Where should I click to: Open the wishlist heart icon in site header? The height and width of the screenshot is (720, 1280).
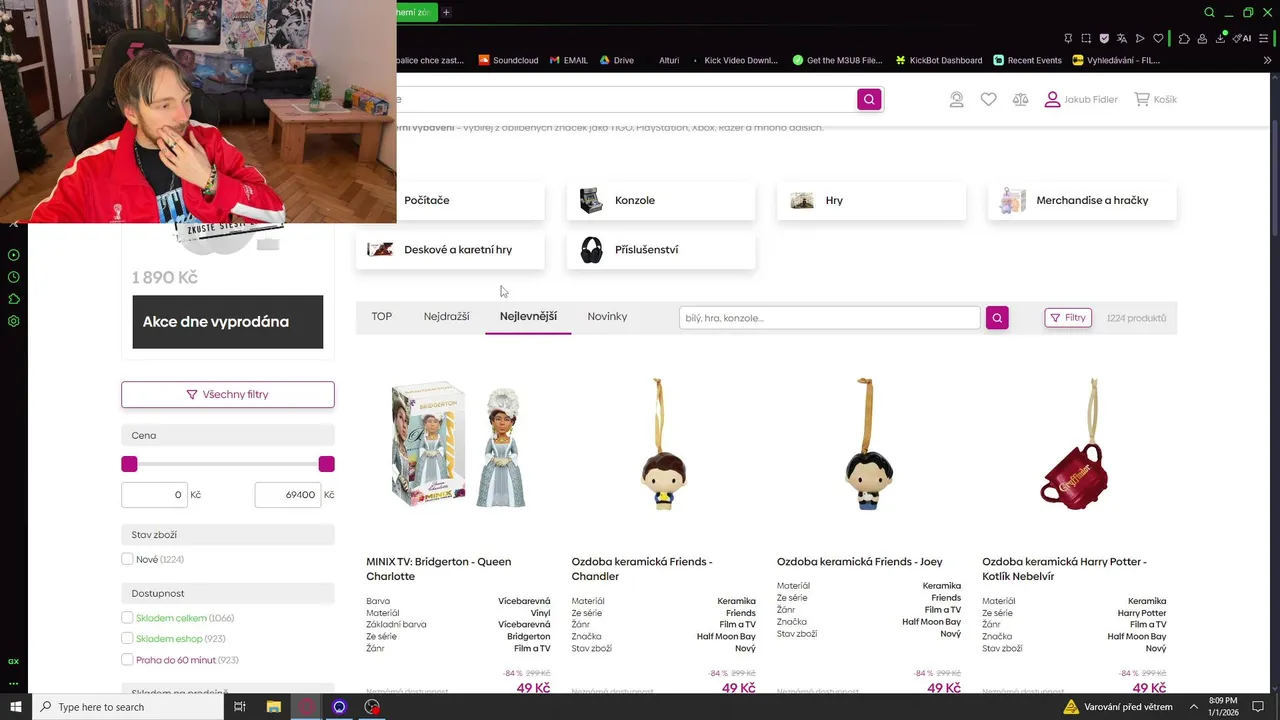(988, 100)
